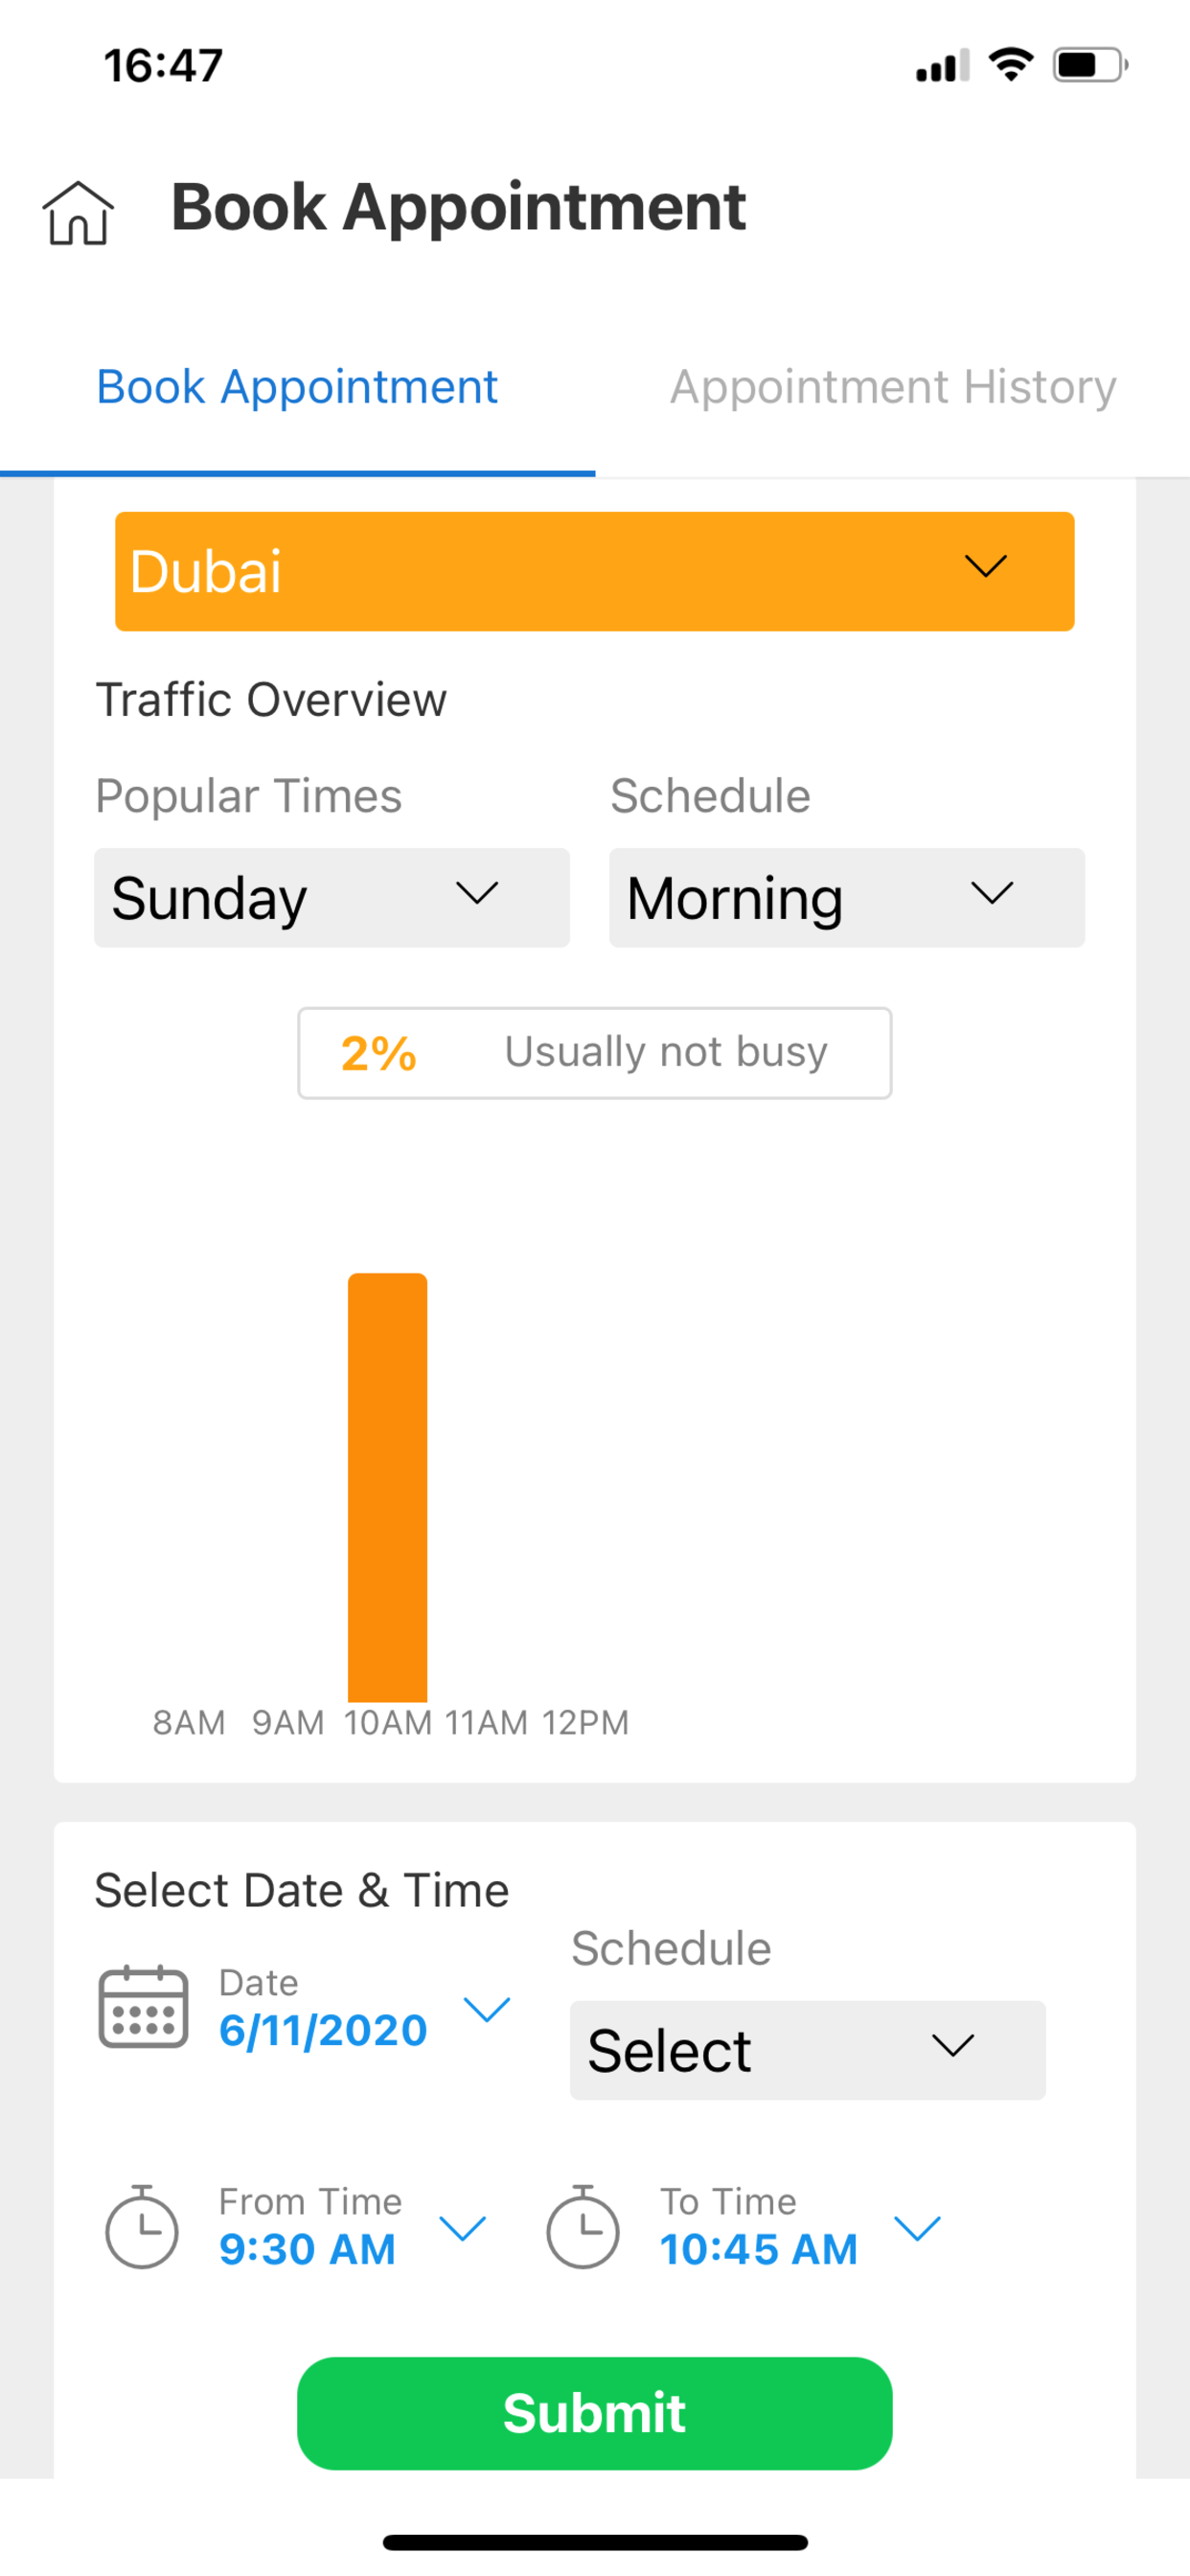Tap the Wi-Fi status icon
The width and height of the screenshot is (1190, 2576).
point(1010,65)
